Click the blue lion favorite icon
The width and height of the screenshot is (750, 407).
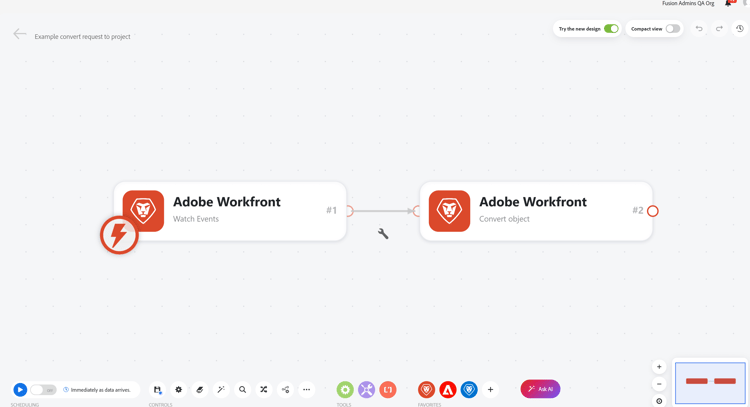469,390
